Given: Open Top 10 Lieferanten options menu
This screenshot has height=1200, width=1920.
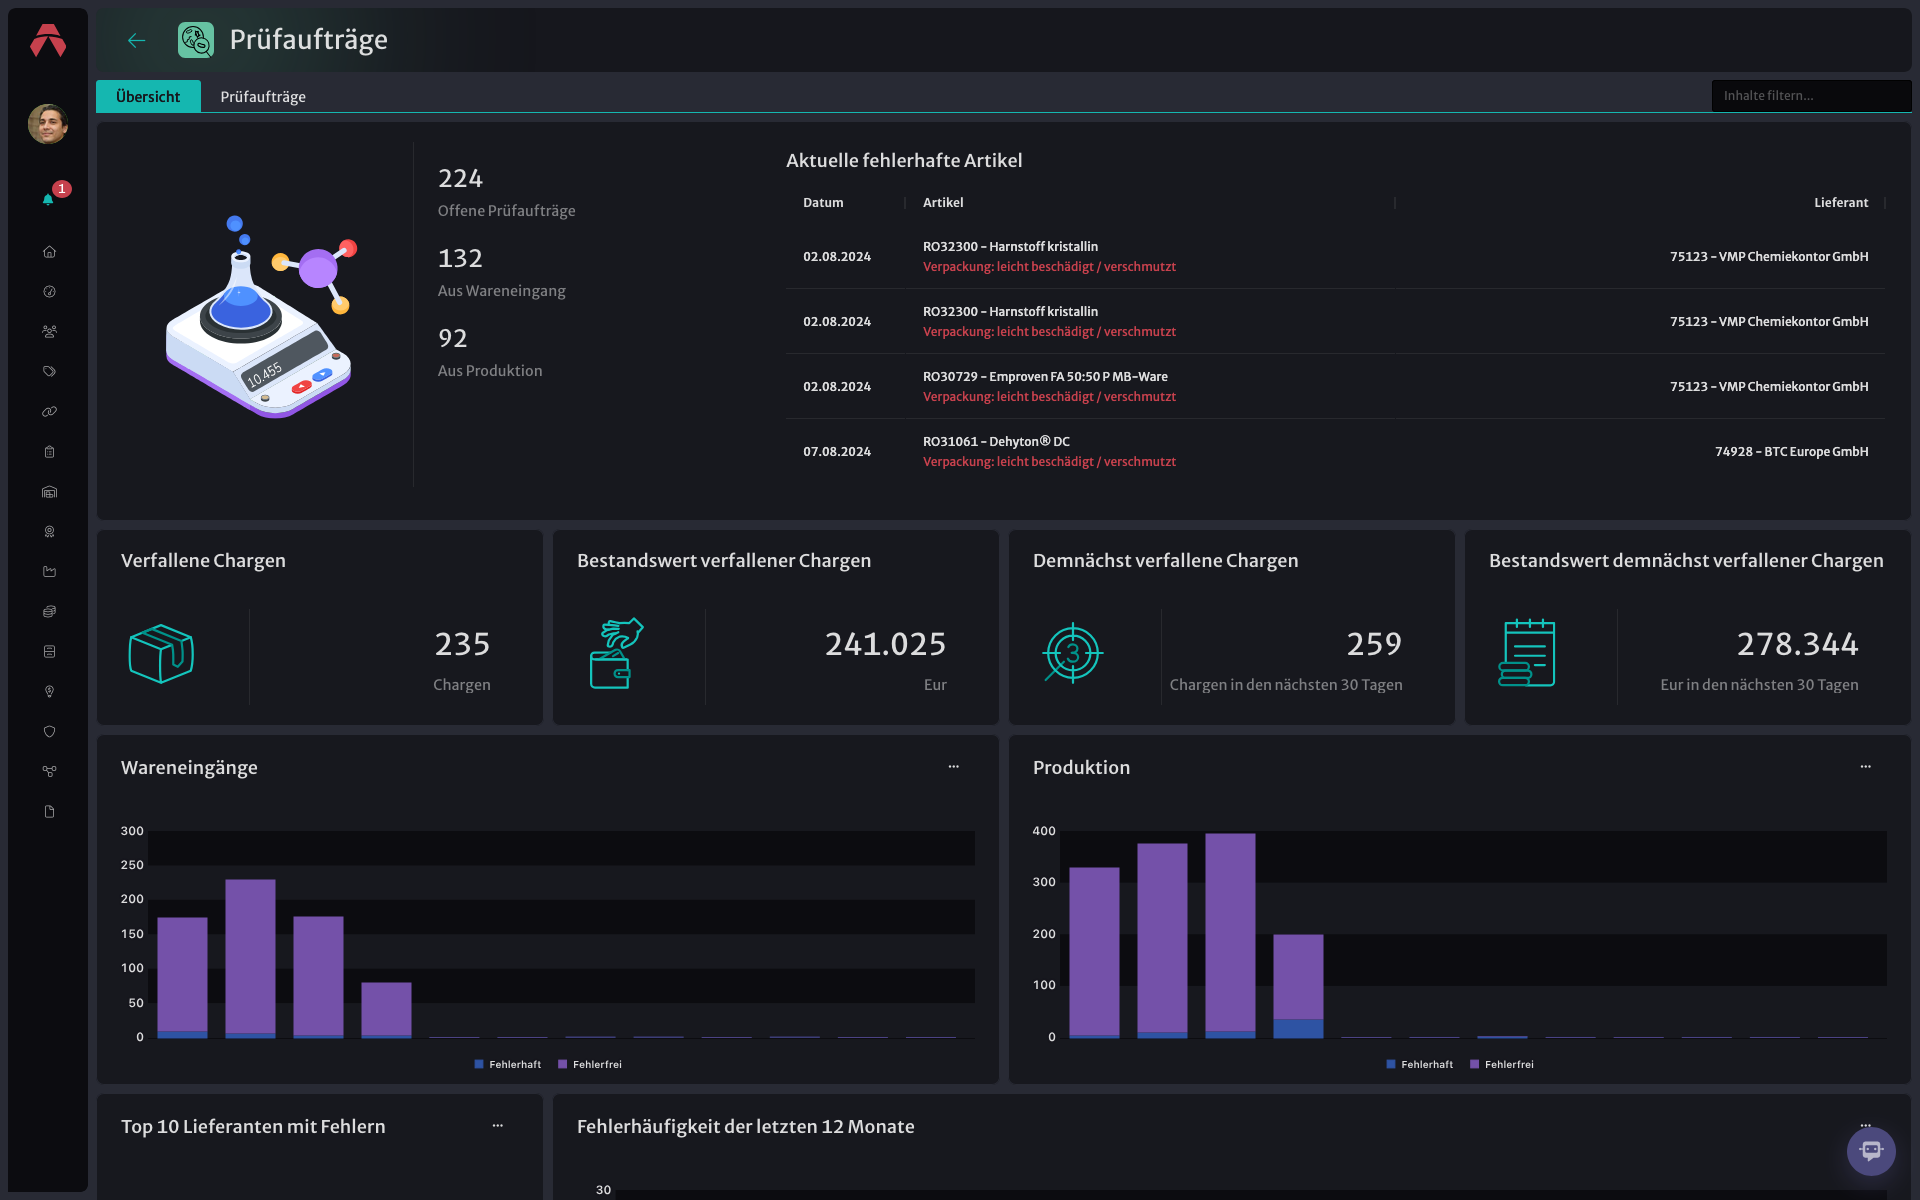Looking at the screenshot, I should (x=498, y=1126).
